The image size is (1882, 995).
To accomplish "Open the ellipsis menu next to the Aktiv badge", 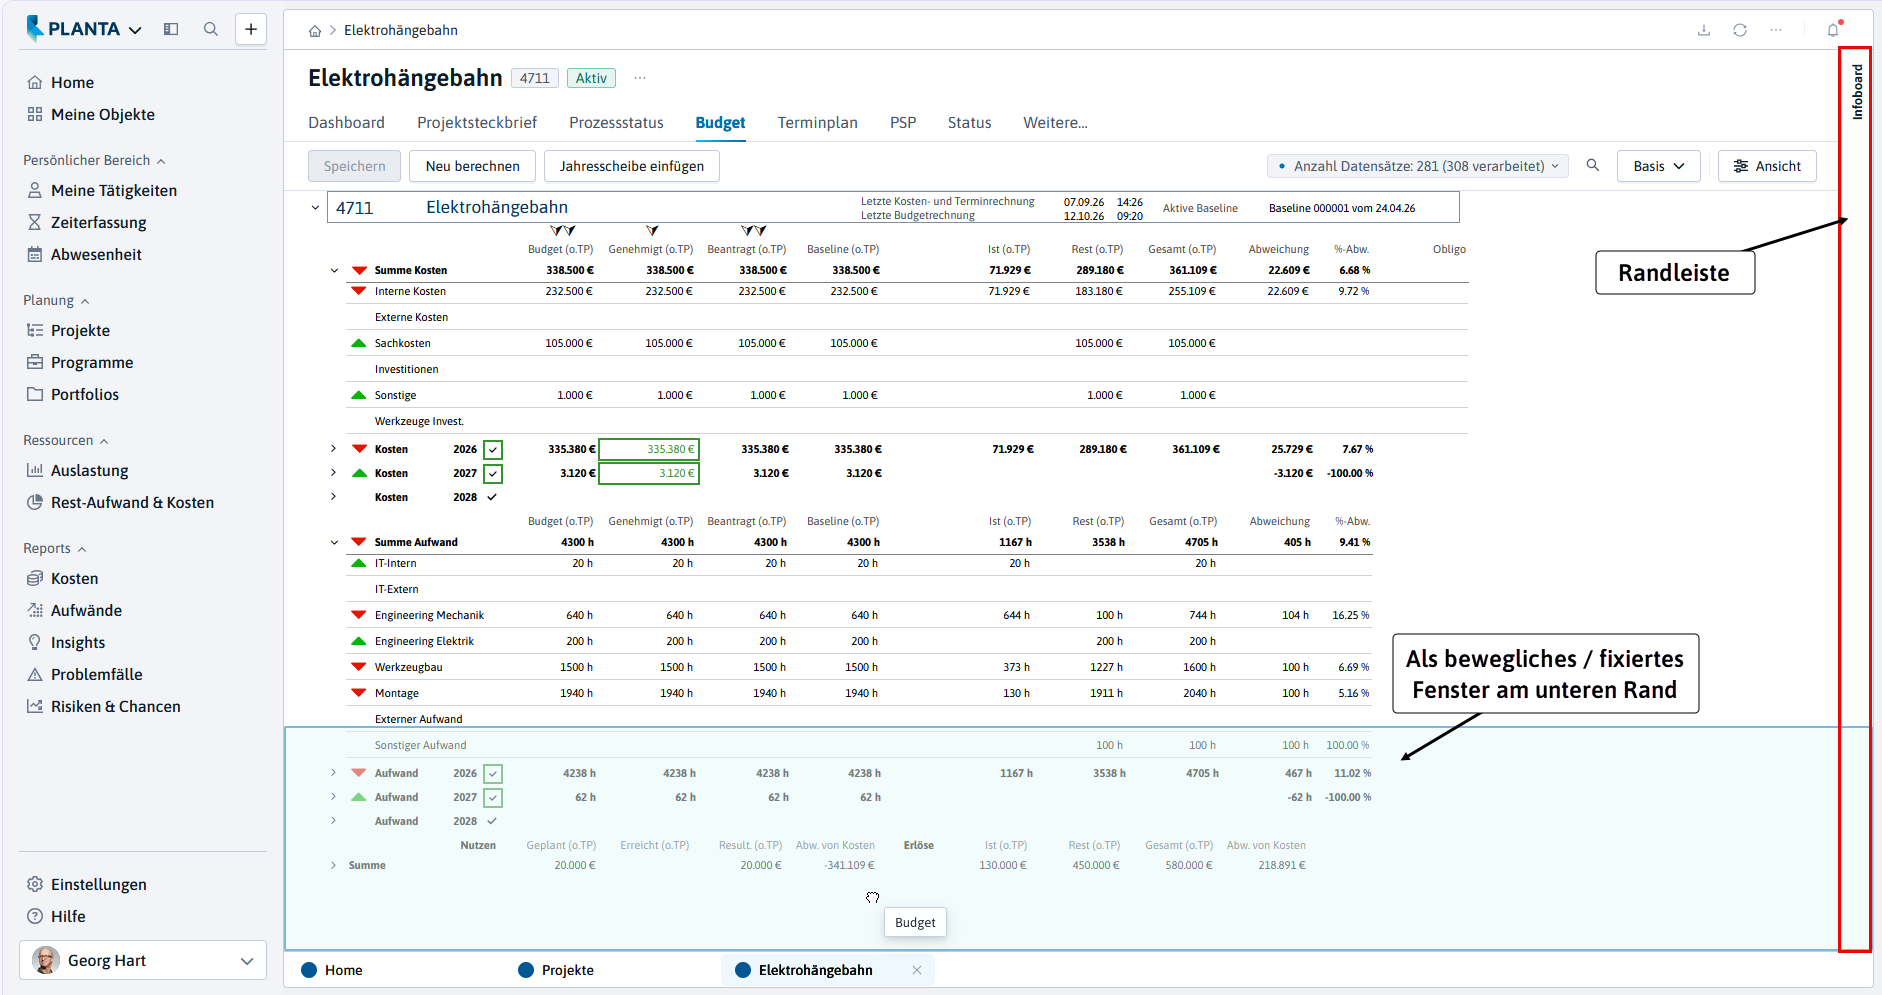I will (640, 78).
